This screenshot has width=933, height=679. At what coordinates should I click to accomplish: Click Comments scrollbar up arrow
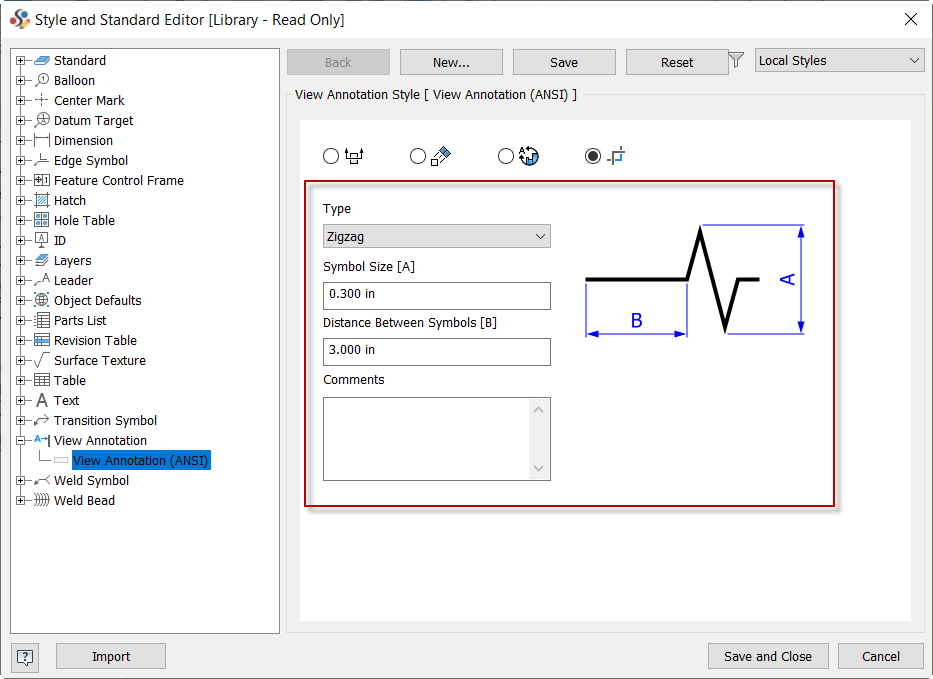pos(538,409)
